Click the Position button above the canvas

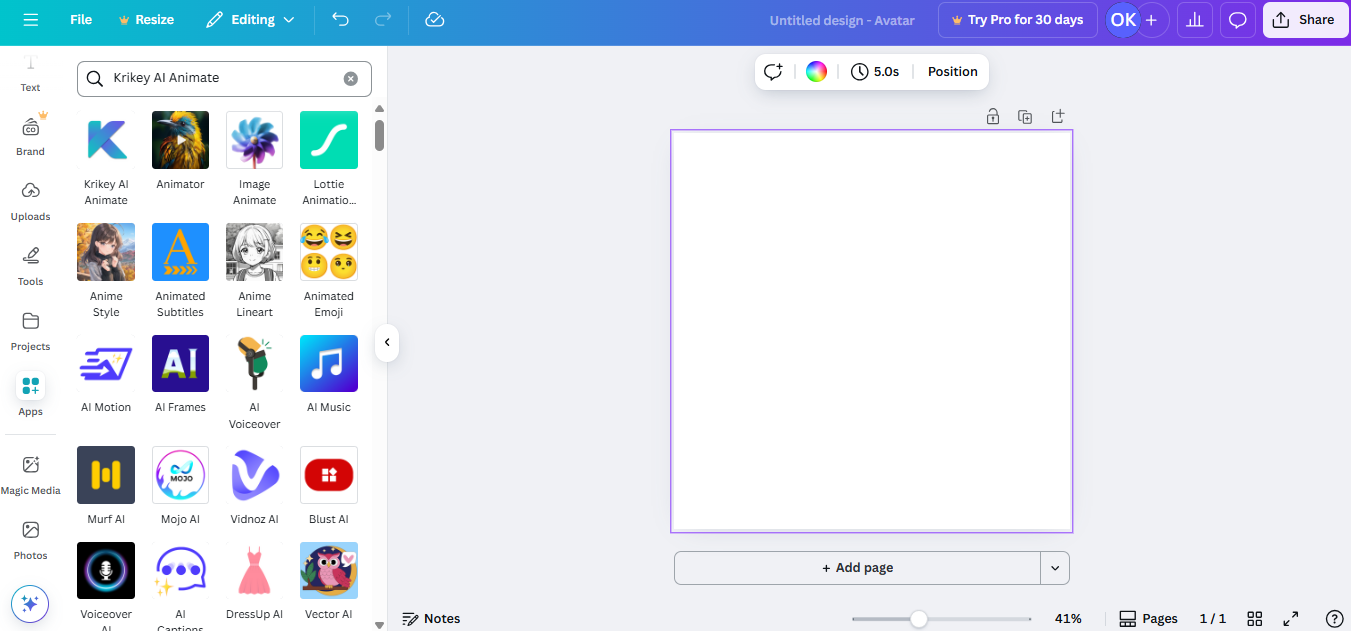coord(951,71)
